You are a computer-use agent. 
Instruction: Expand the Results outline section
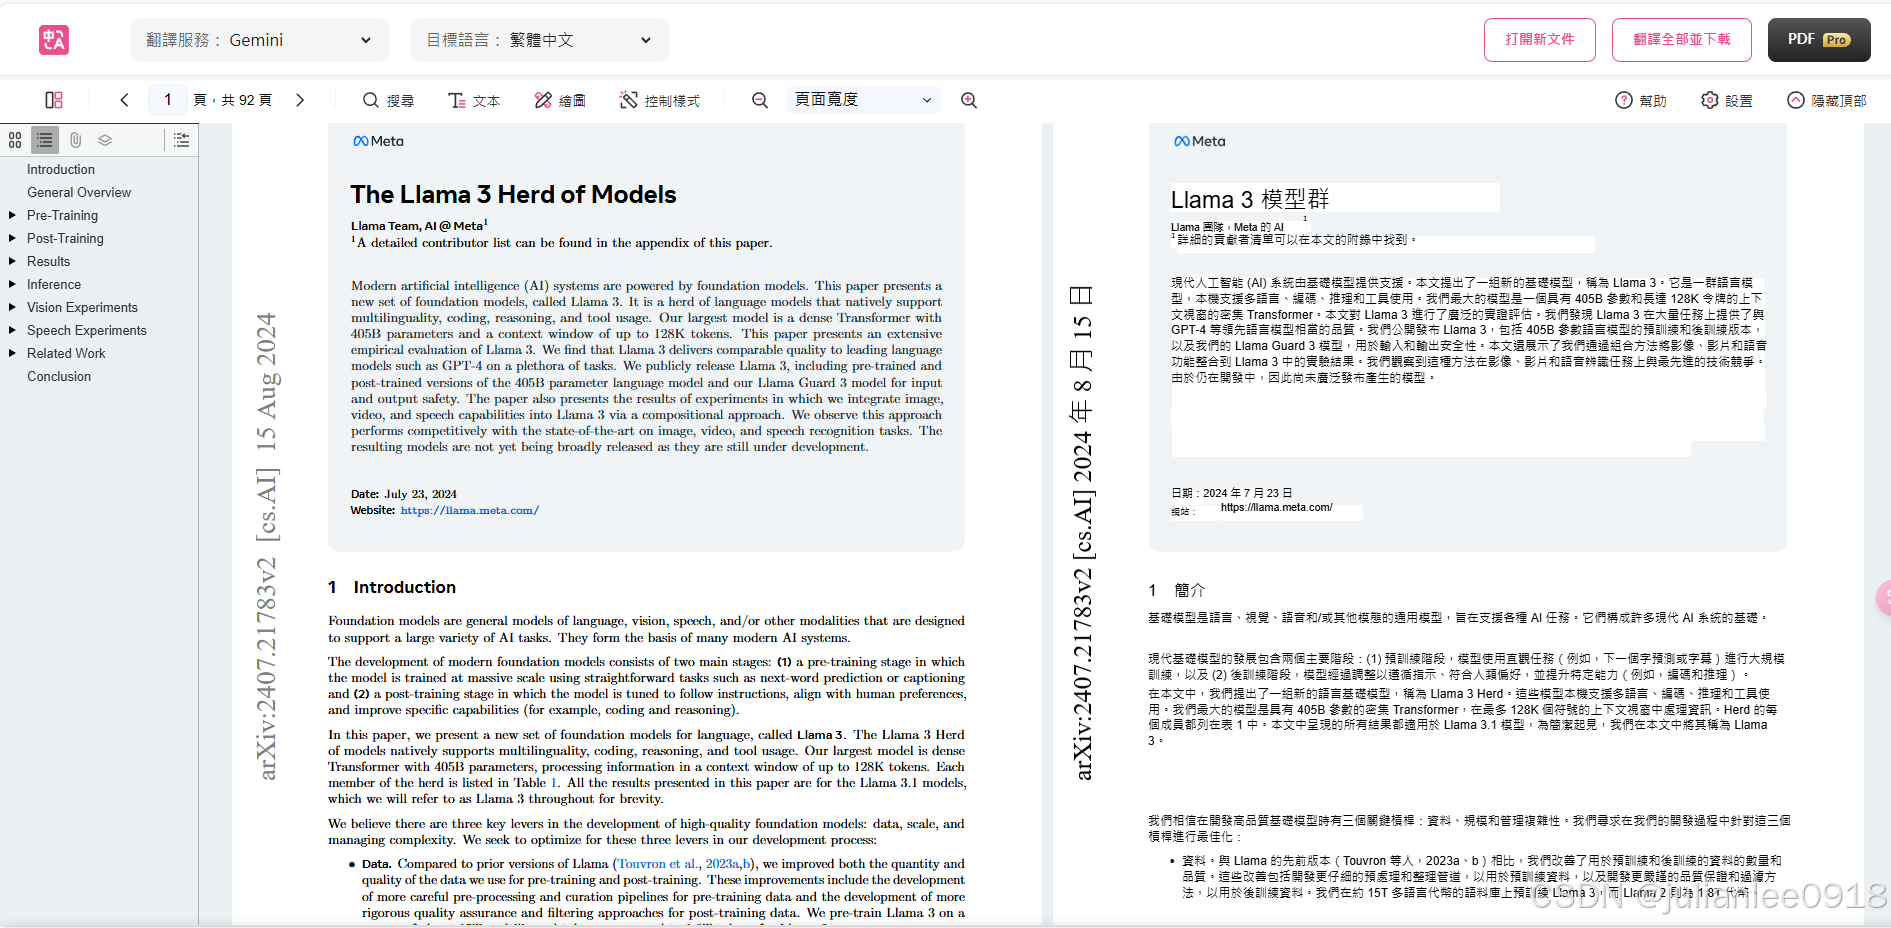(x=12, y=261)
